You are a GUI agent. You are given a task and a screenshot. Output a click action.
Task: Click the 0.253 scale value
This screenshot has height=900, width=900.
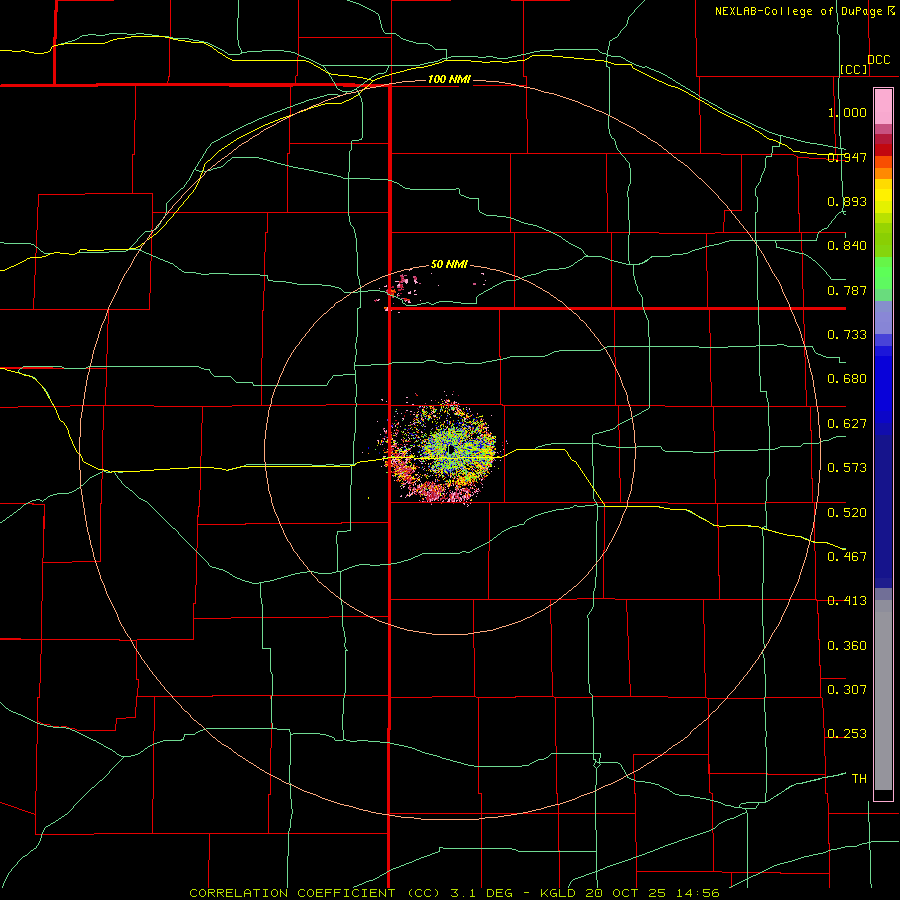tap(847, 734)
